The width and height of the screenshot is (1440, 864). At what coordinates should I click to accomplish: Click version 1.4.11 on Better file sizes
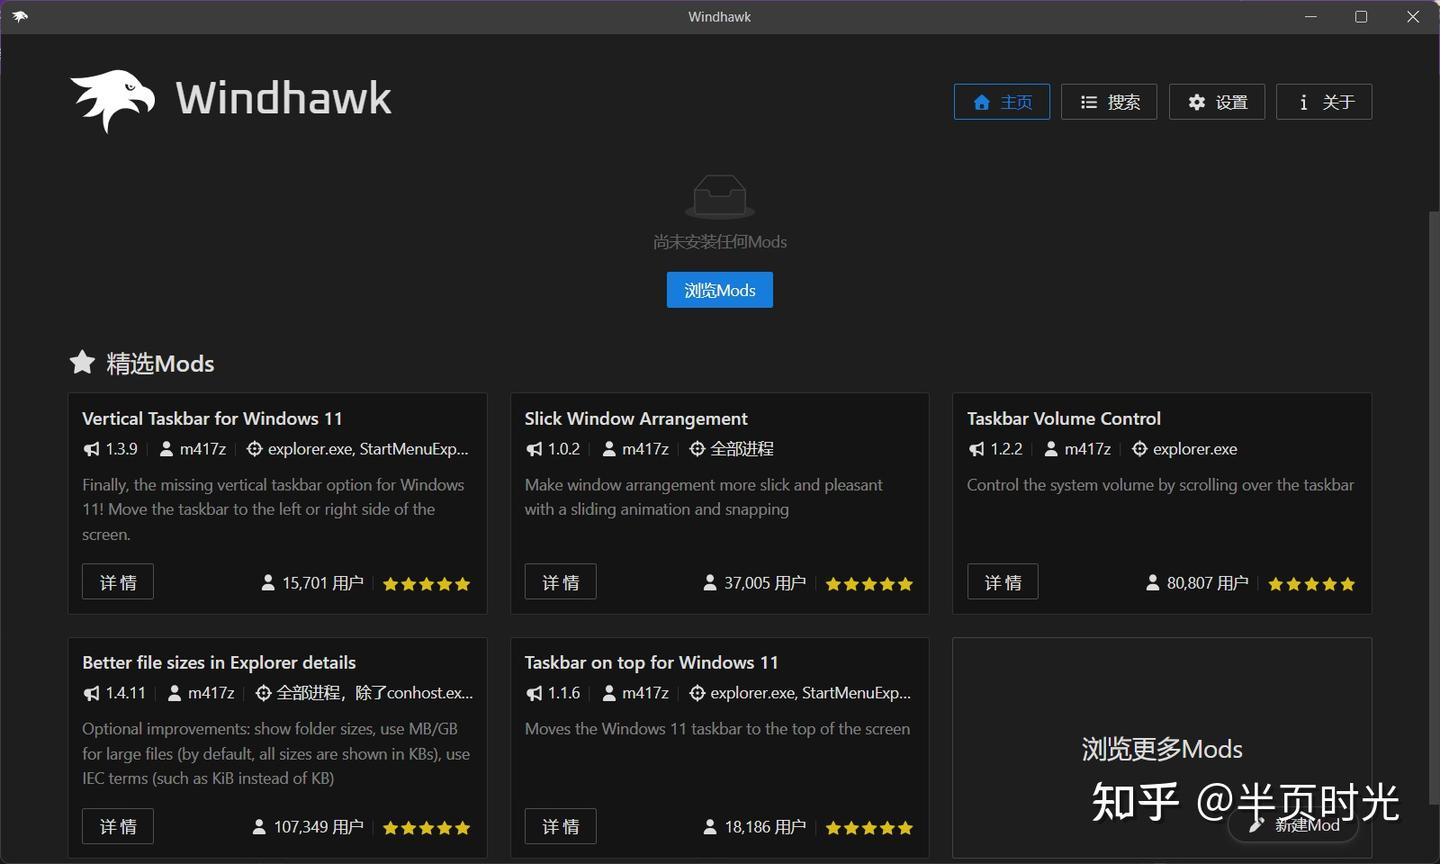[126, 693]
